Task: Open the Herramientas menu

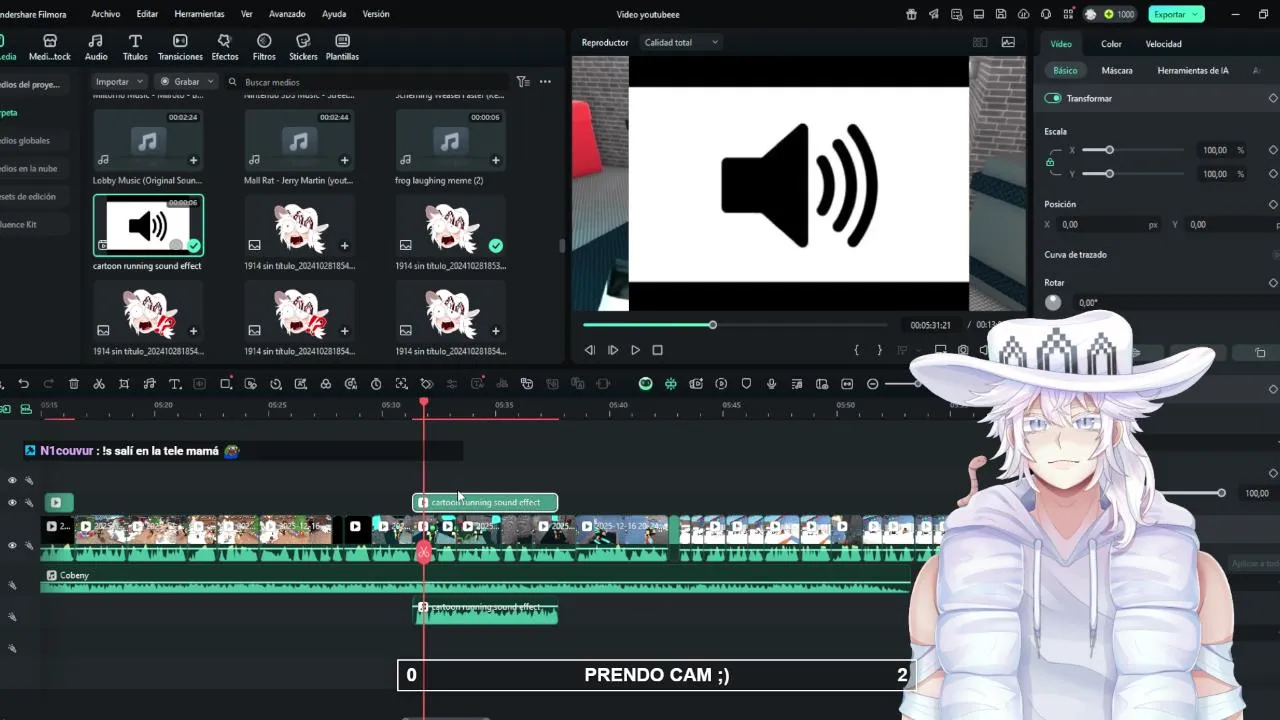Action: click(x=199, y=14)
